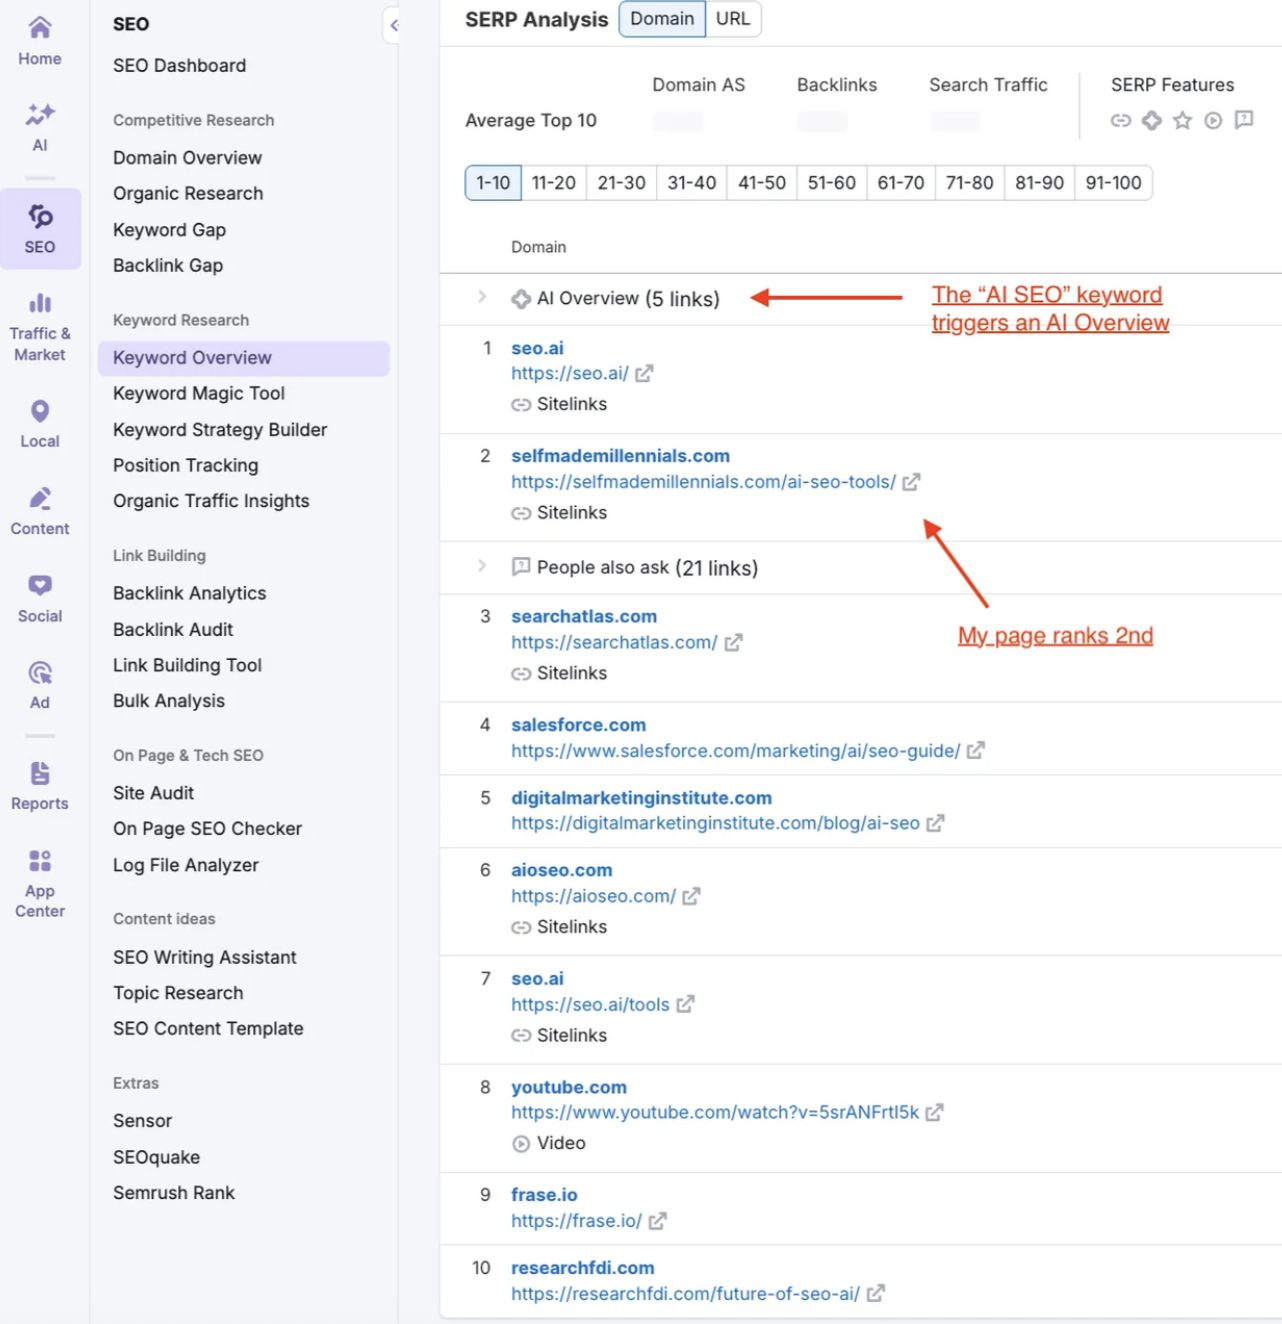Open the AI sparkle icon in sidebar
This screenshot has height=1324, width=1282.
40,113
